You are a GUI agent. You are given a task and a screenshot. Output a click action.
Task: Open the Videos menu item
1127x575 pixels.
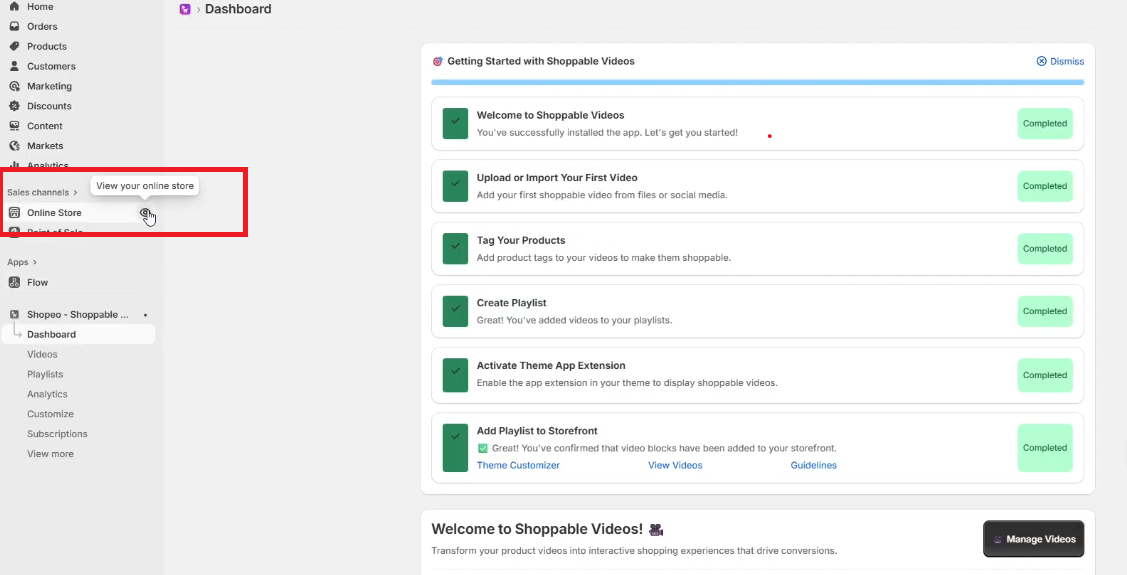tap(42, 354)
